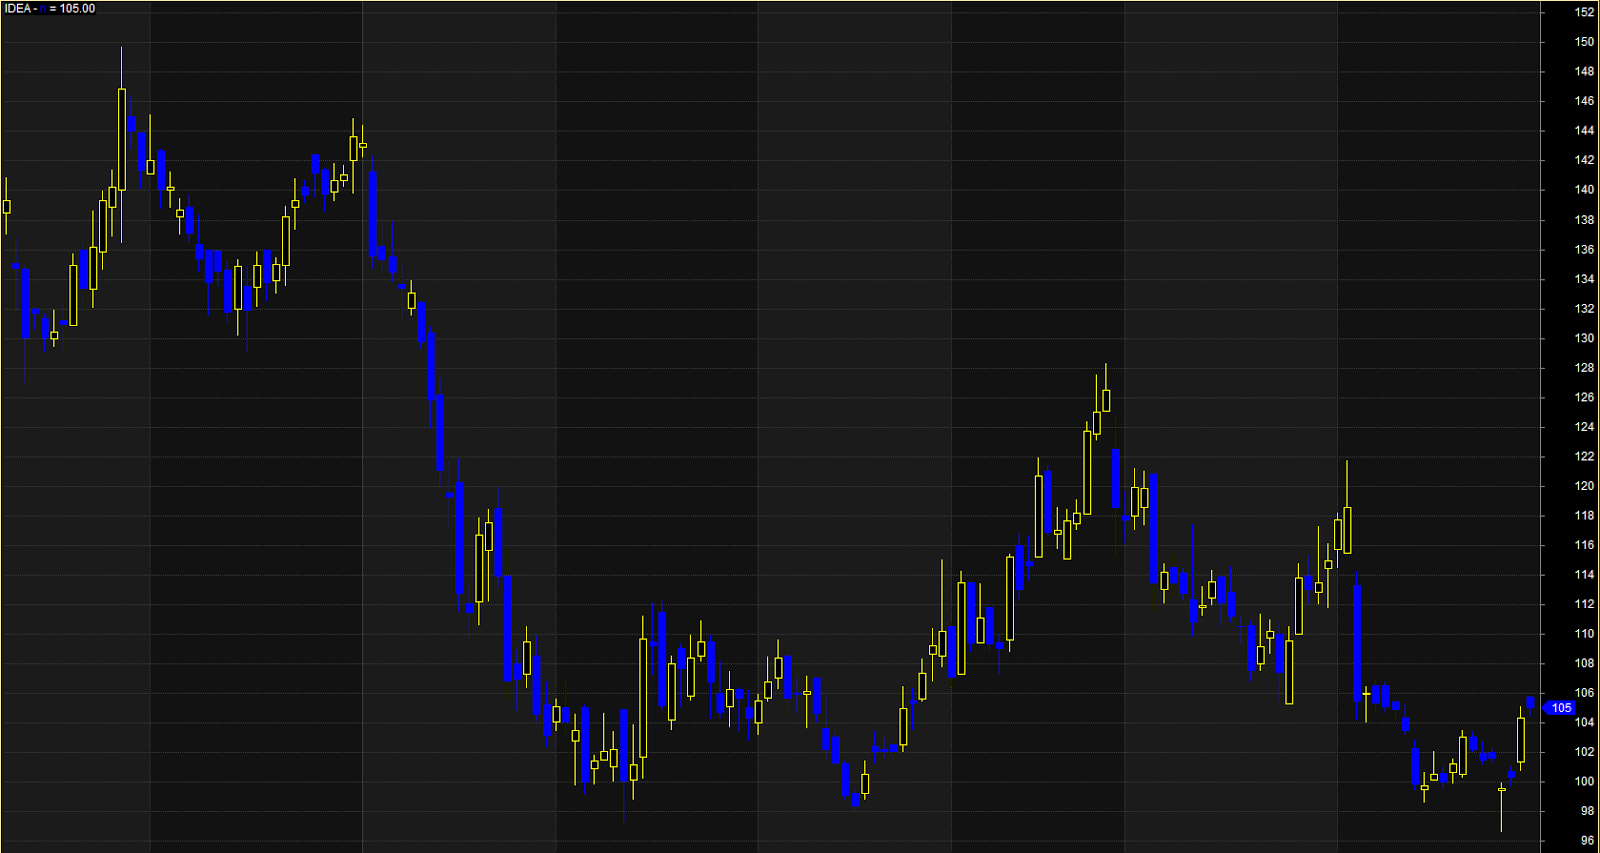The image size is (1600, 853).
Task: Click the 150 price axis label
Action: point(1584,42)
